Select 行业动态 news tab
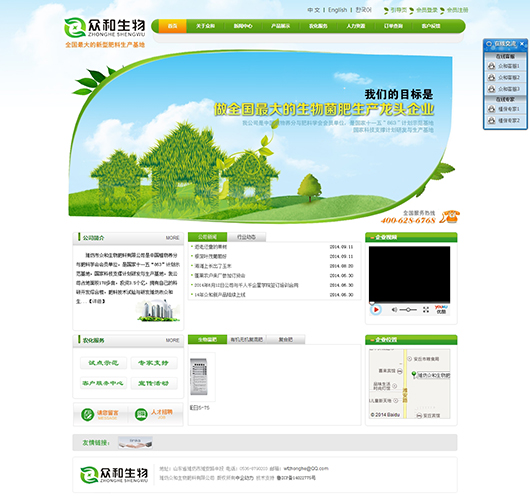 pyautogui.click(x=246, y=237)
